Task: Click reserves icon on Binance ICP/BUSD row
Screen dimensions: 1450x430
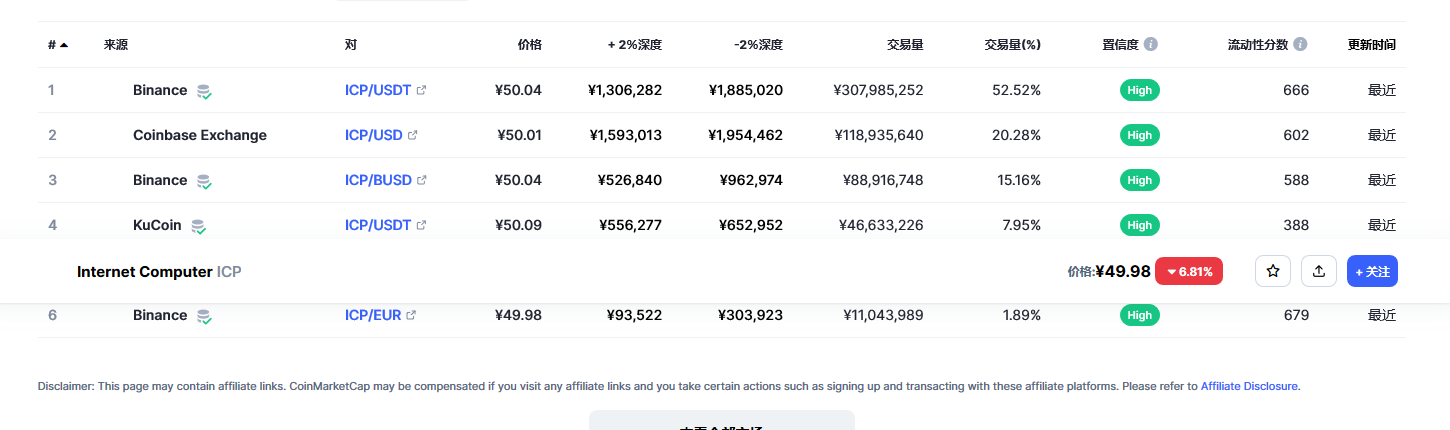Action: pos(204,181)
